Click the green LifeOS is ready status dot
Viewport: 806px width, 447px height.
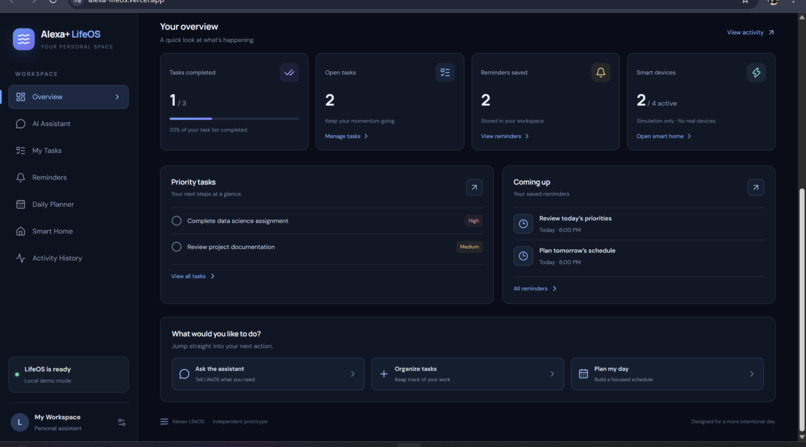(x=17, y=375)
